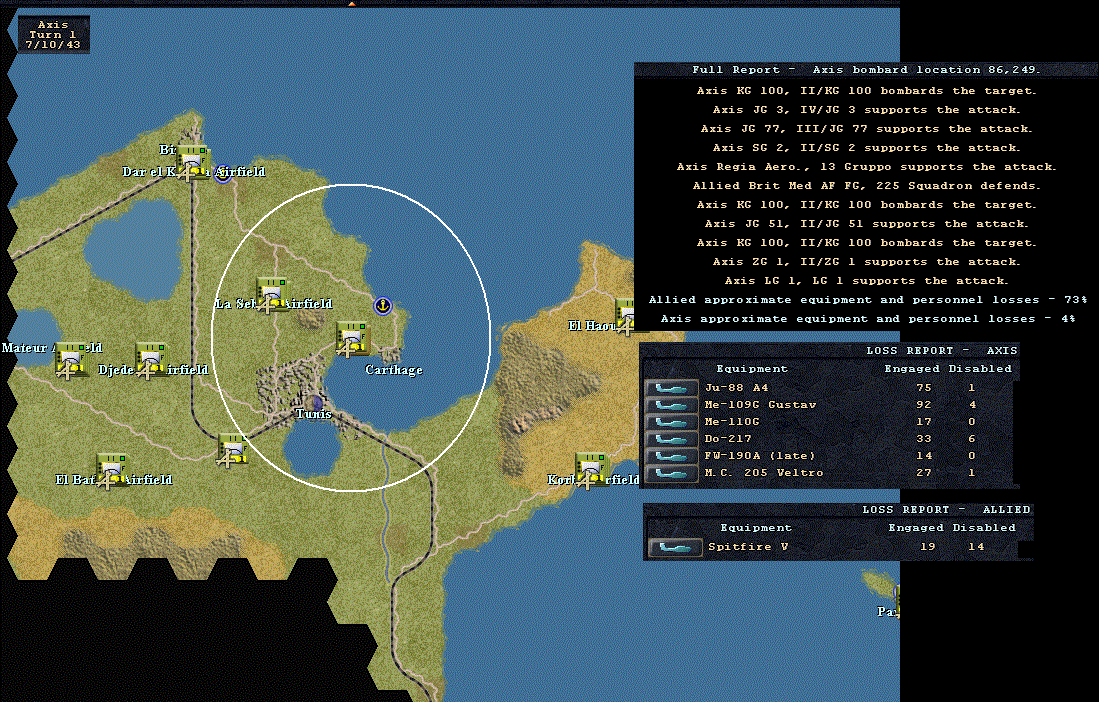Click 'Allied Brit Med AF FG, 225 Squadron defends' line

pos(866,186)
